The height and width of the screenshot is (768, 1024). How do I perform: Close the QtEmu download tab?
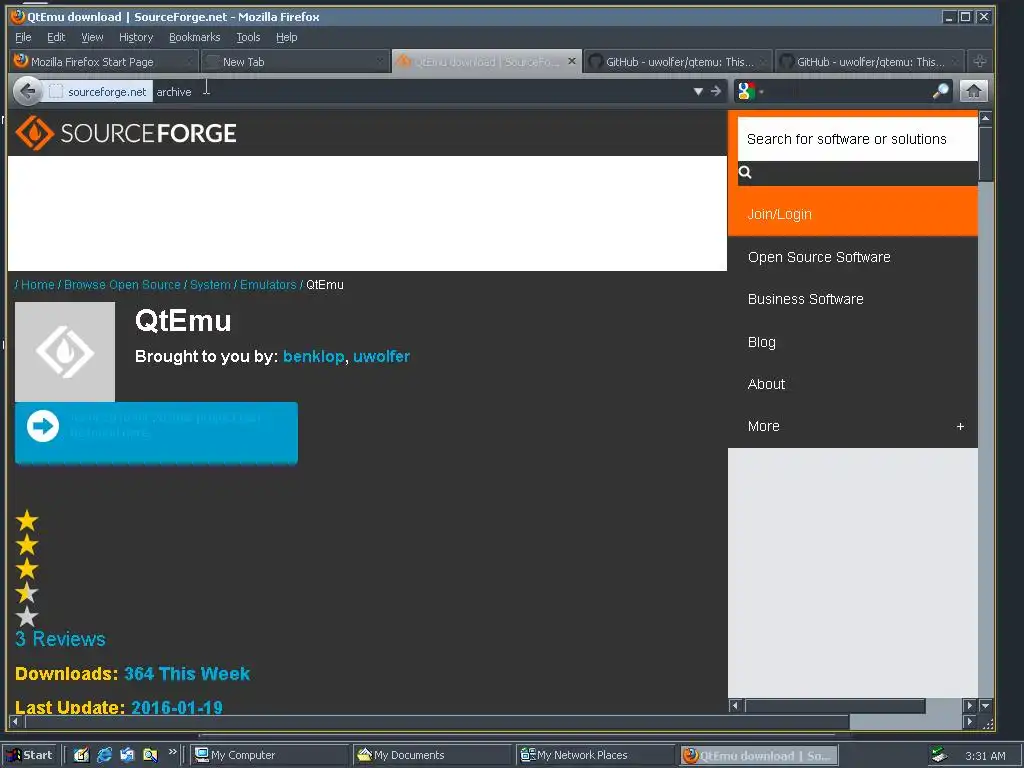[x=571, y=61]
